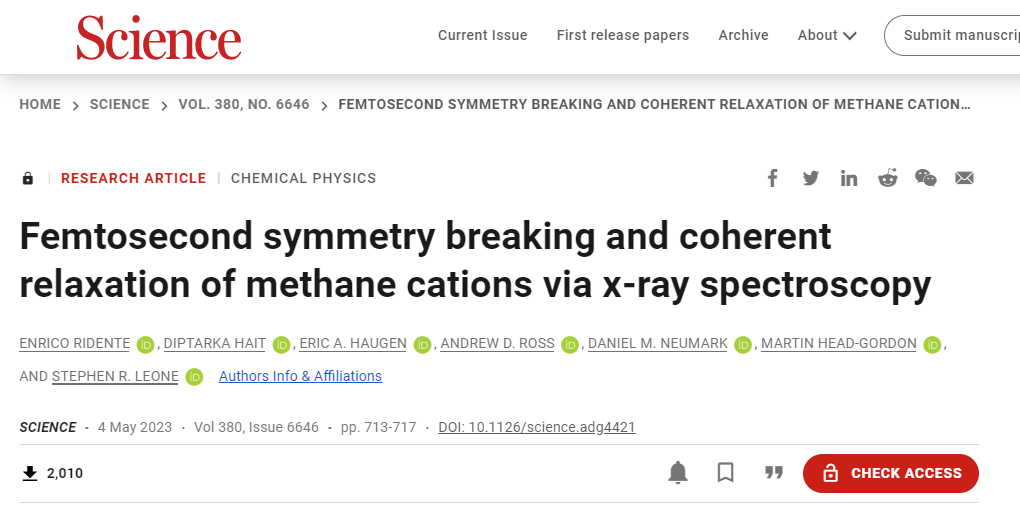This screenshot has height=507, width=1020.
Task: Share article on LinkedIn
Action: coord(848,178)
